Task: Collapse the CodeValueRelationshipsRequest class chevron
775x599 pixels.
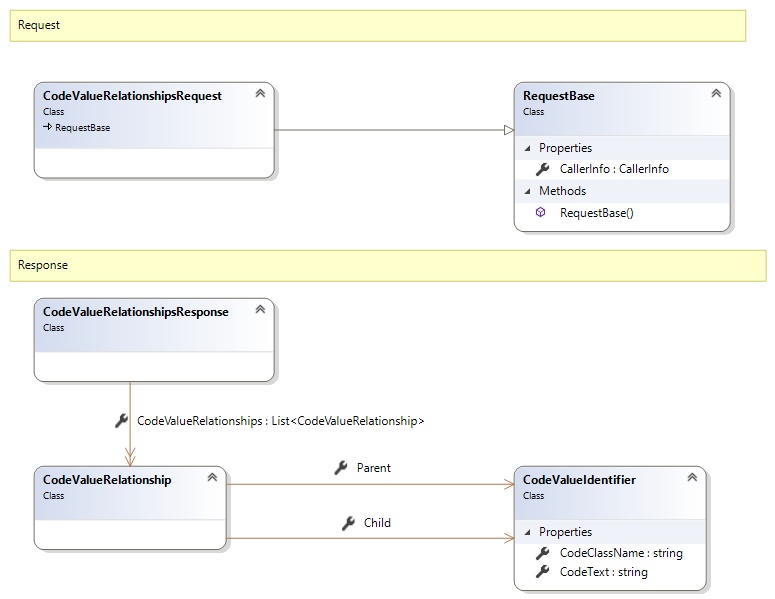Action: point(260,94)
